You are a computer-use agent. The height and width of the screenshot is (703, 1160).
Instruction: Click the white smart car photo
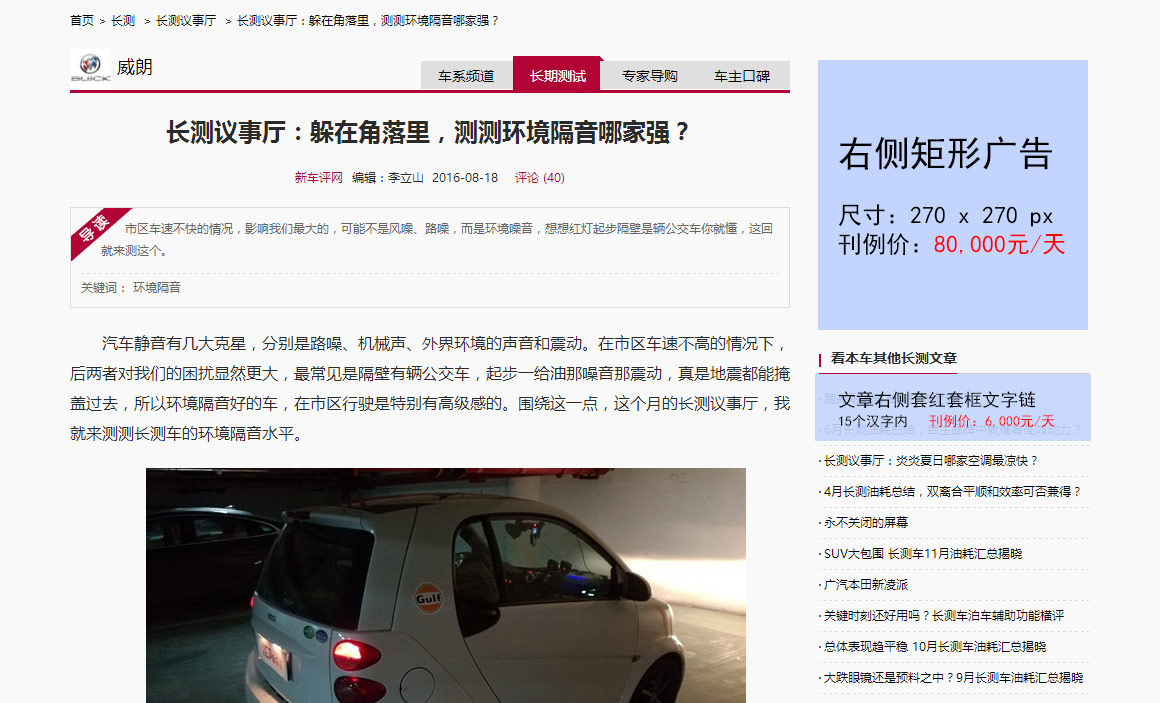[x=445, y=585]
